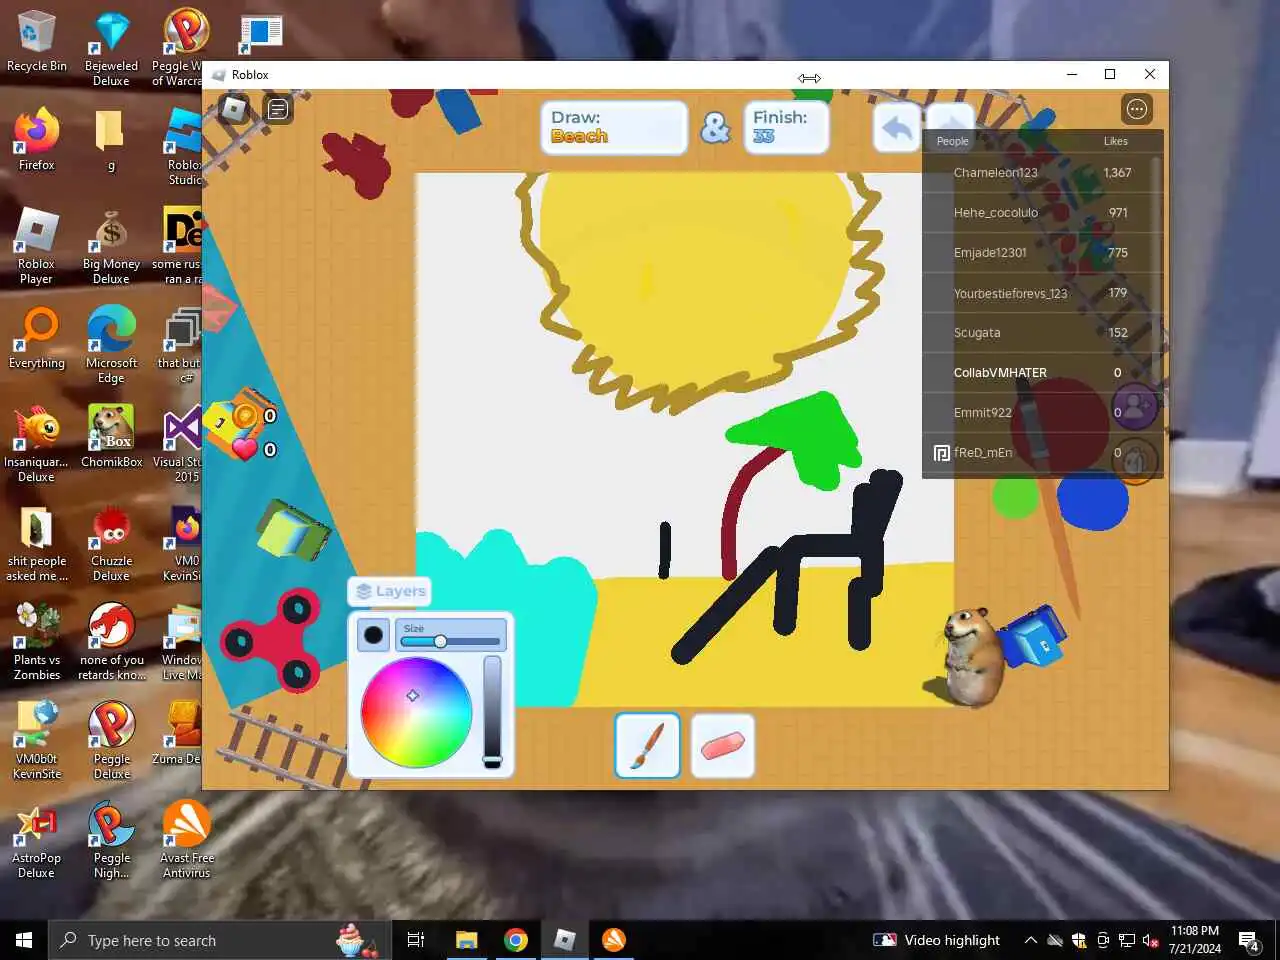Open the Roblox chat icon
Screen dimensions: 1280x960
tap(278, 109)
